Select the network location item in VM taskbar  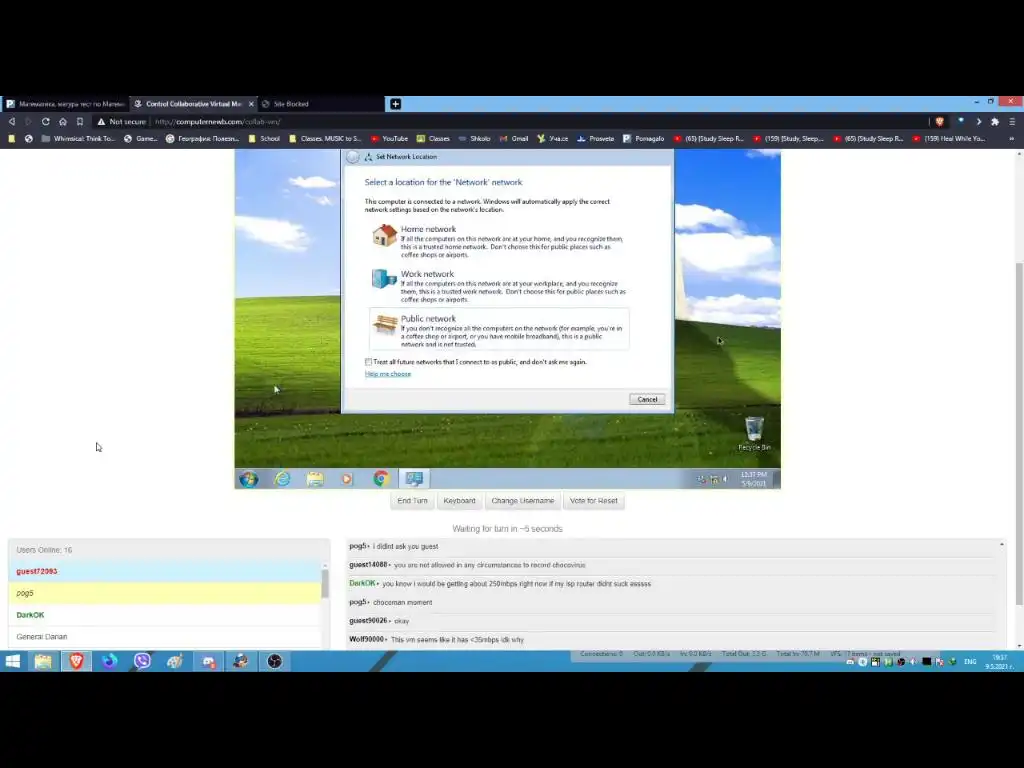pos(414,479)
